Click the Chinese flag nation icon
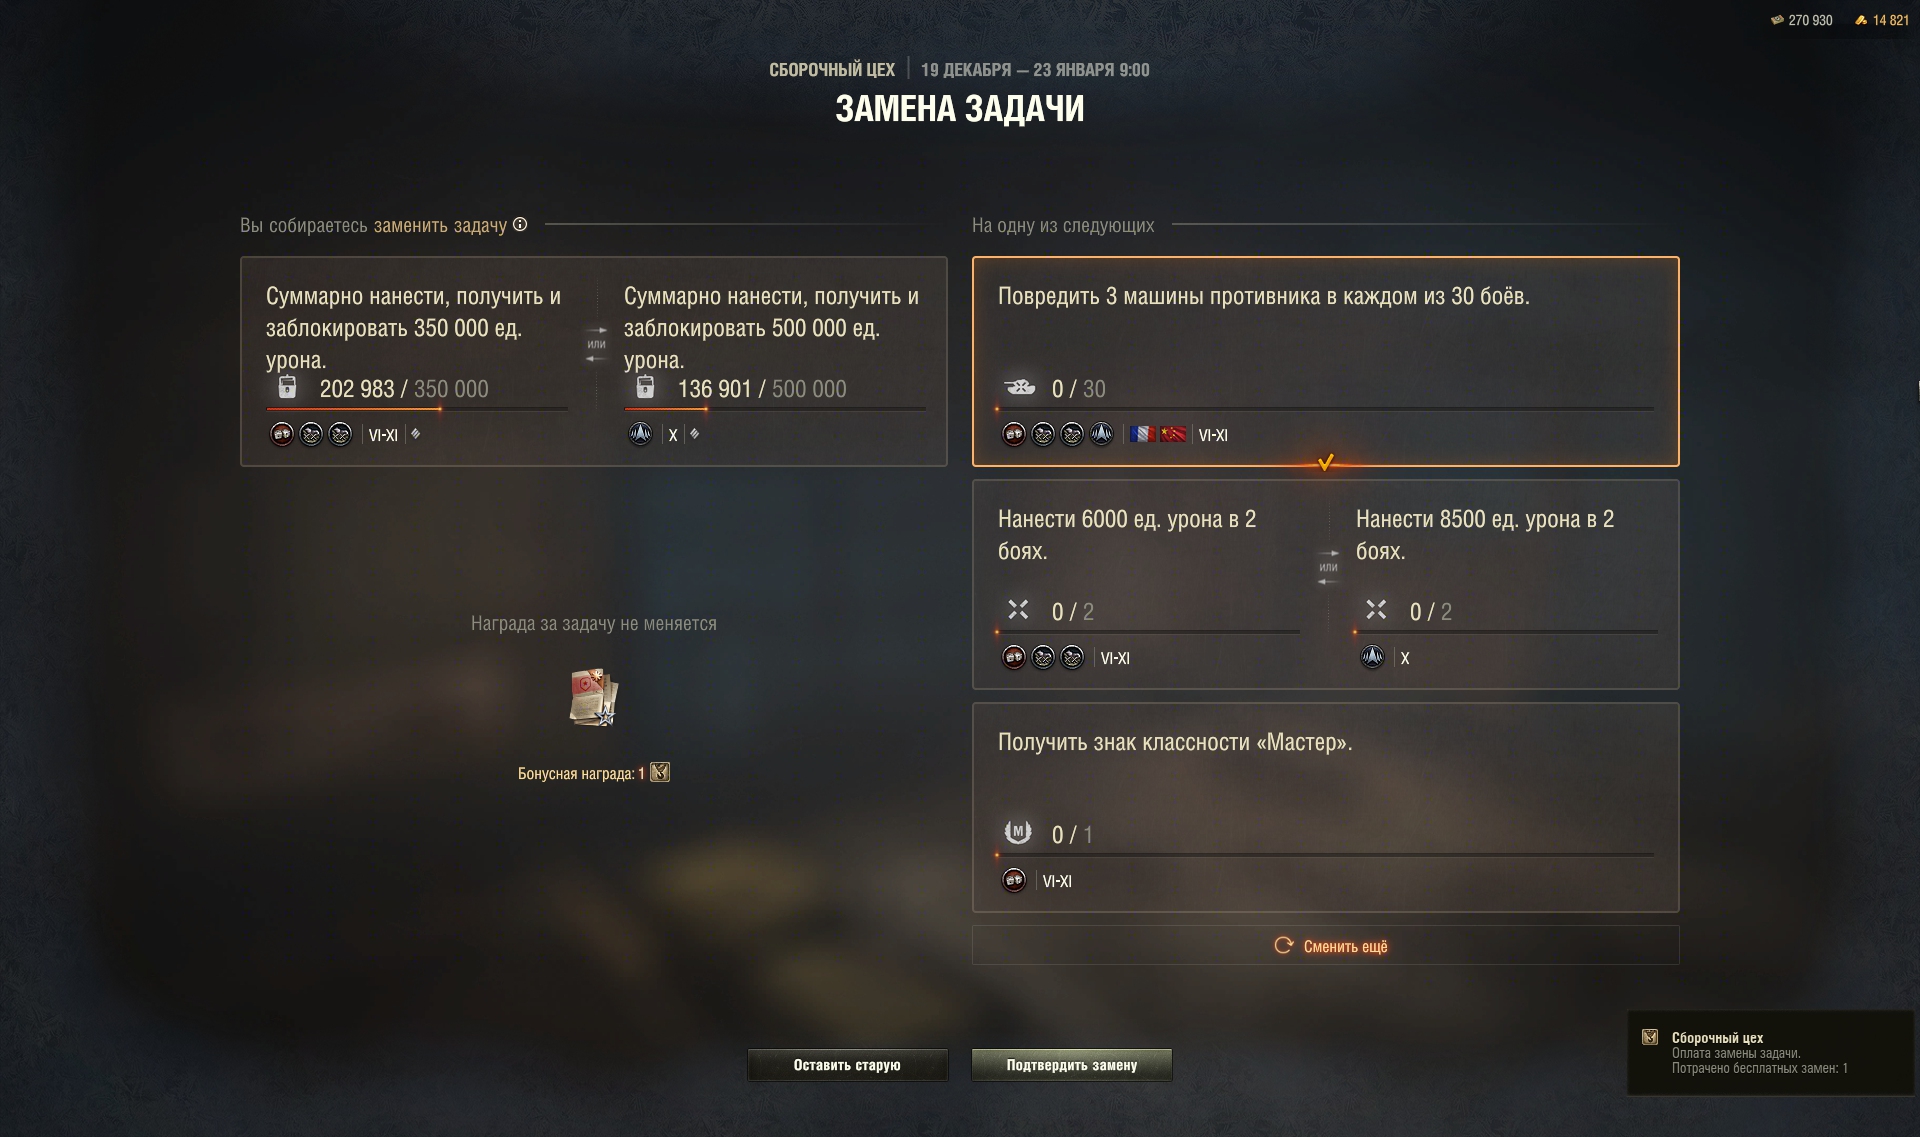 pos(1173,434)
